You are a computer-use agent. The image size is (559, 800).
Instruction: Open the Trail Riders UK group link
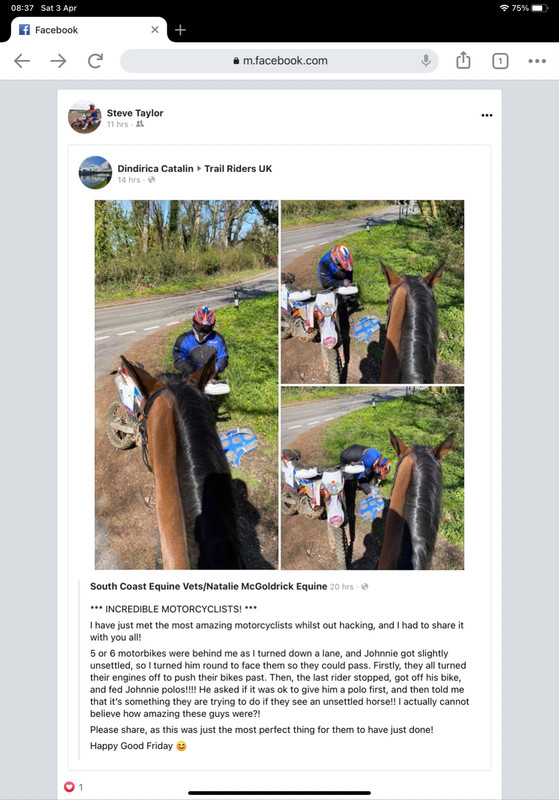tap(238, 168)
